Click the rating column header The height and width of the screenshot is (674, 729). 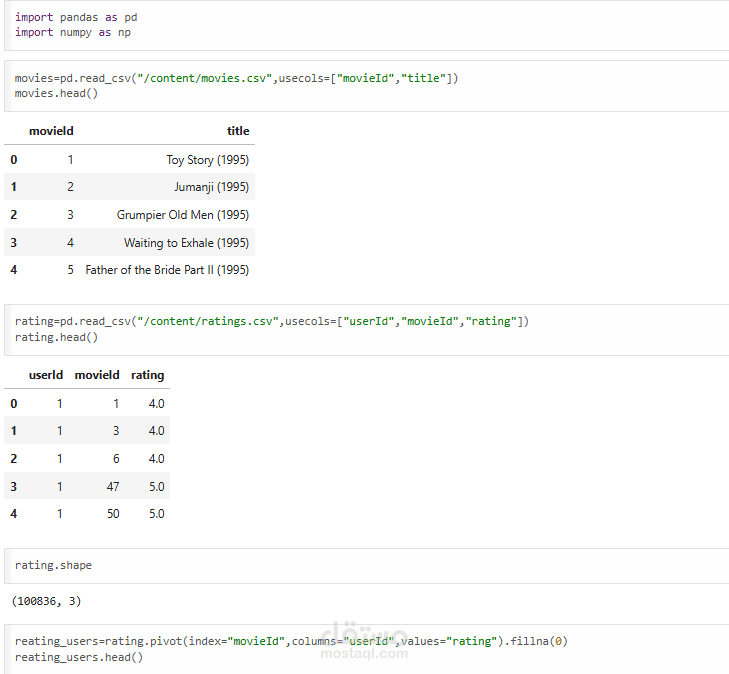147,375
